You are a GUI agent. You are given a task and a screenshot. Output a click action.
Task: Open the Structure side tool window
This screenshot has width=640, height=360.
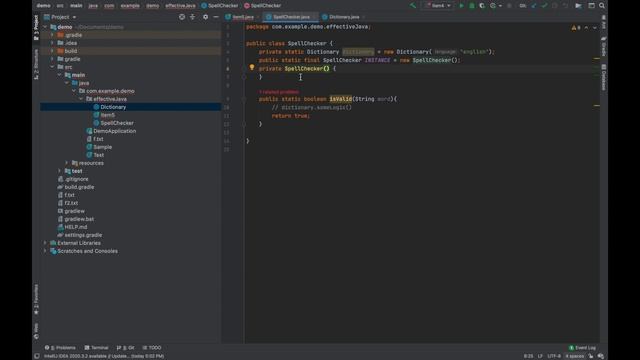pos(36,64)
